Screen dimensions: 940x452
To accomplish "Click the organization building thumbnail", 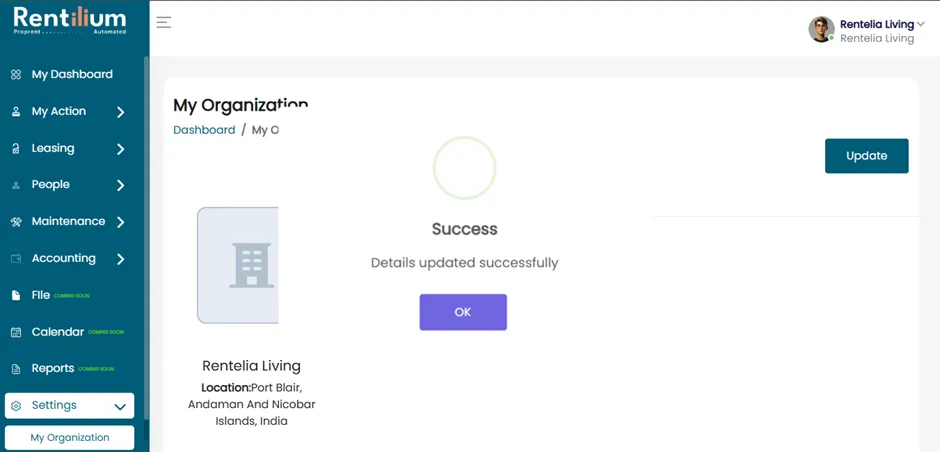I will click(238, 265).
